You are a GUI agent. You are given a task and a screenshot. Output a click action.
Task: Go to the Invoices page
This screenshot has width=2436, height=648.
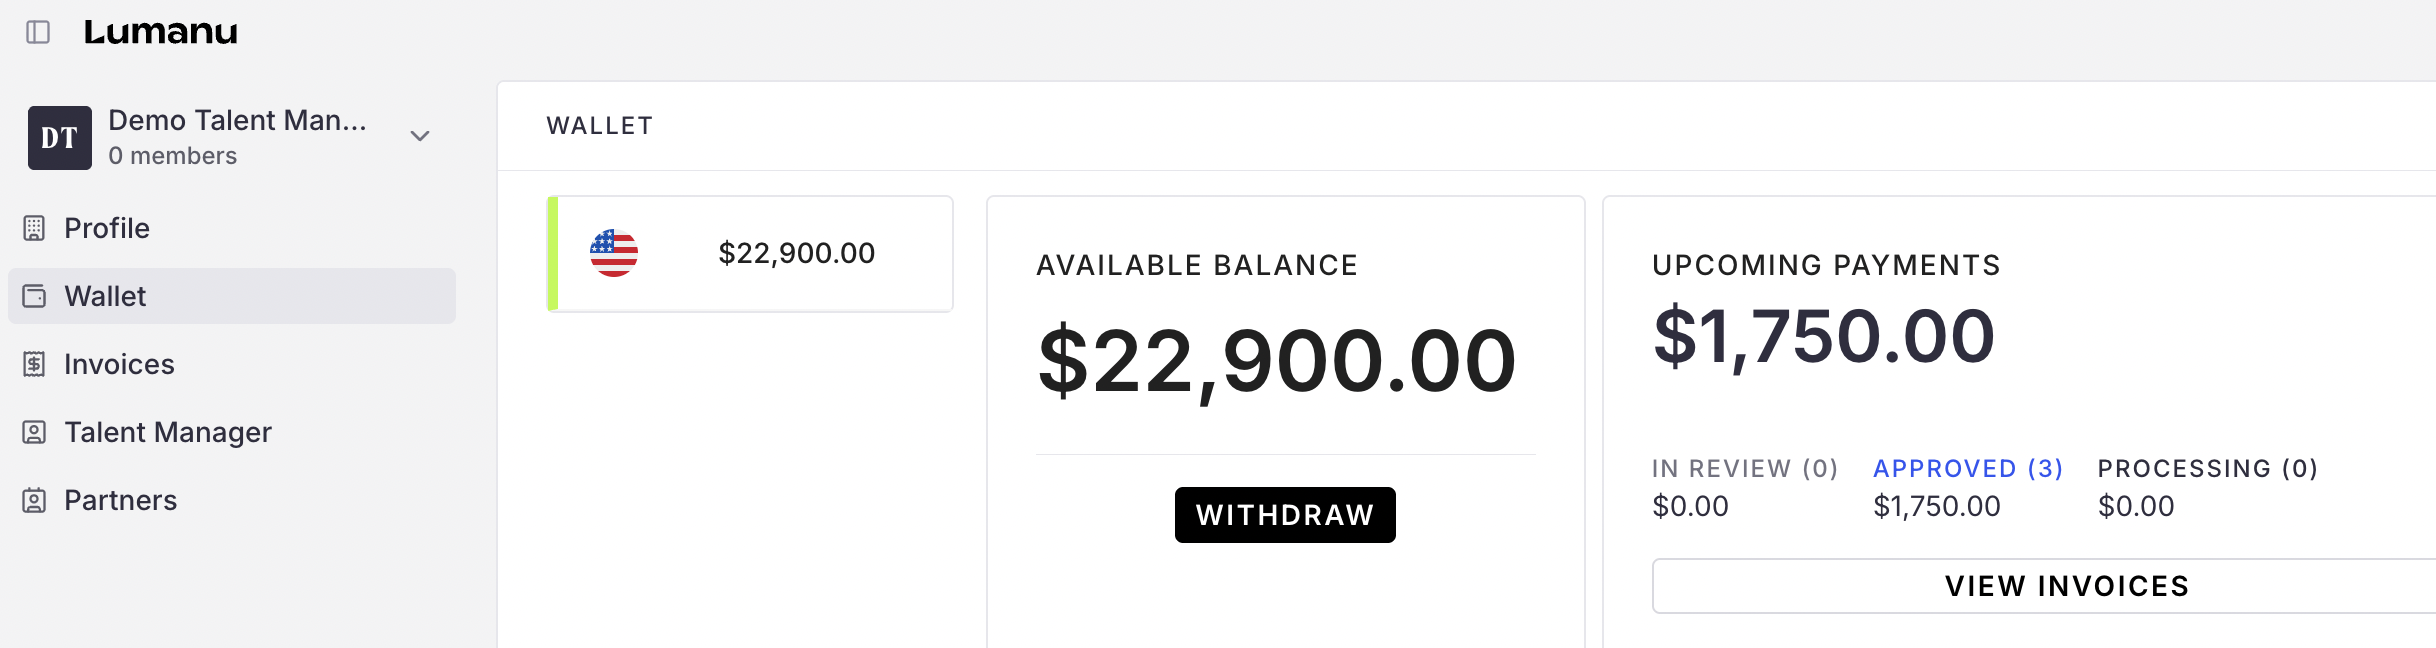pos(119,364)
